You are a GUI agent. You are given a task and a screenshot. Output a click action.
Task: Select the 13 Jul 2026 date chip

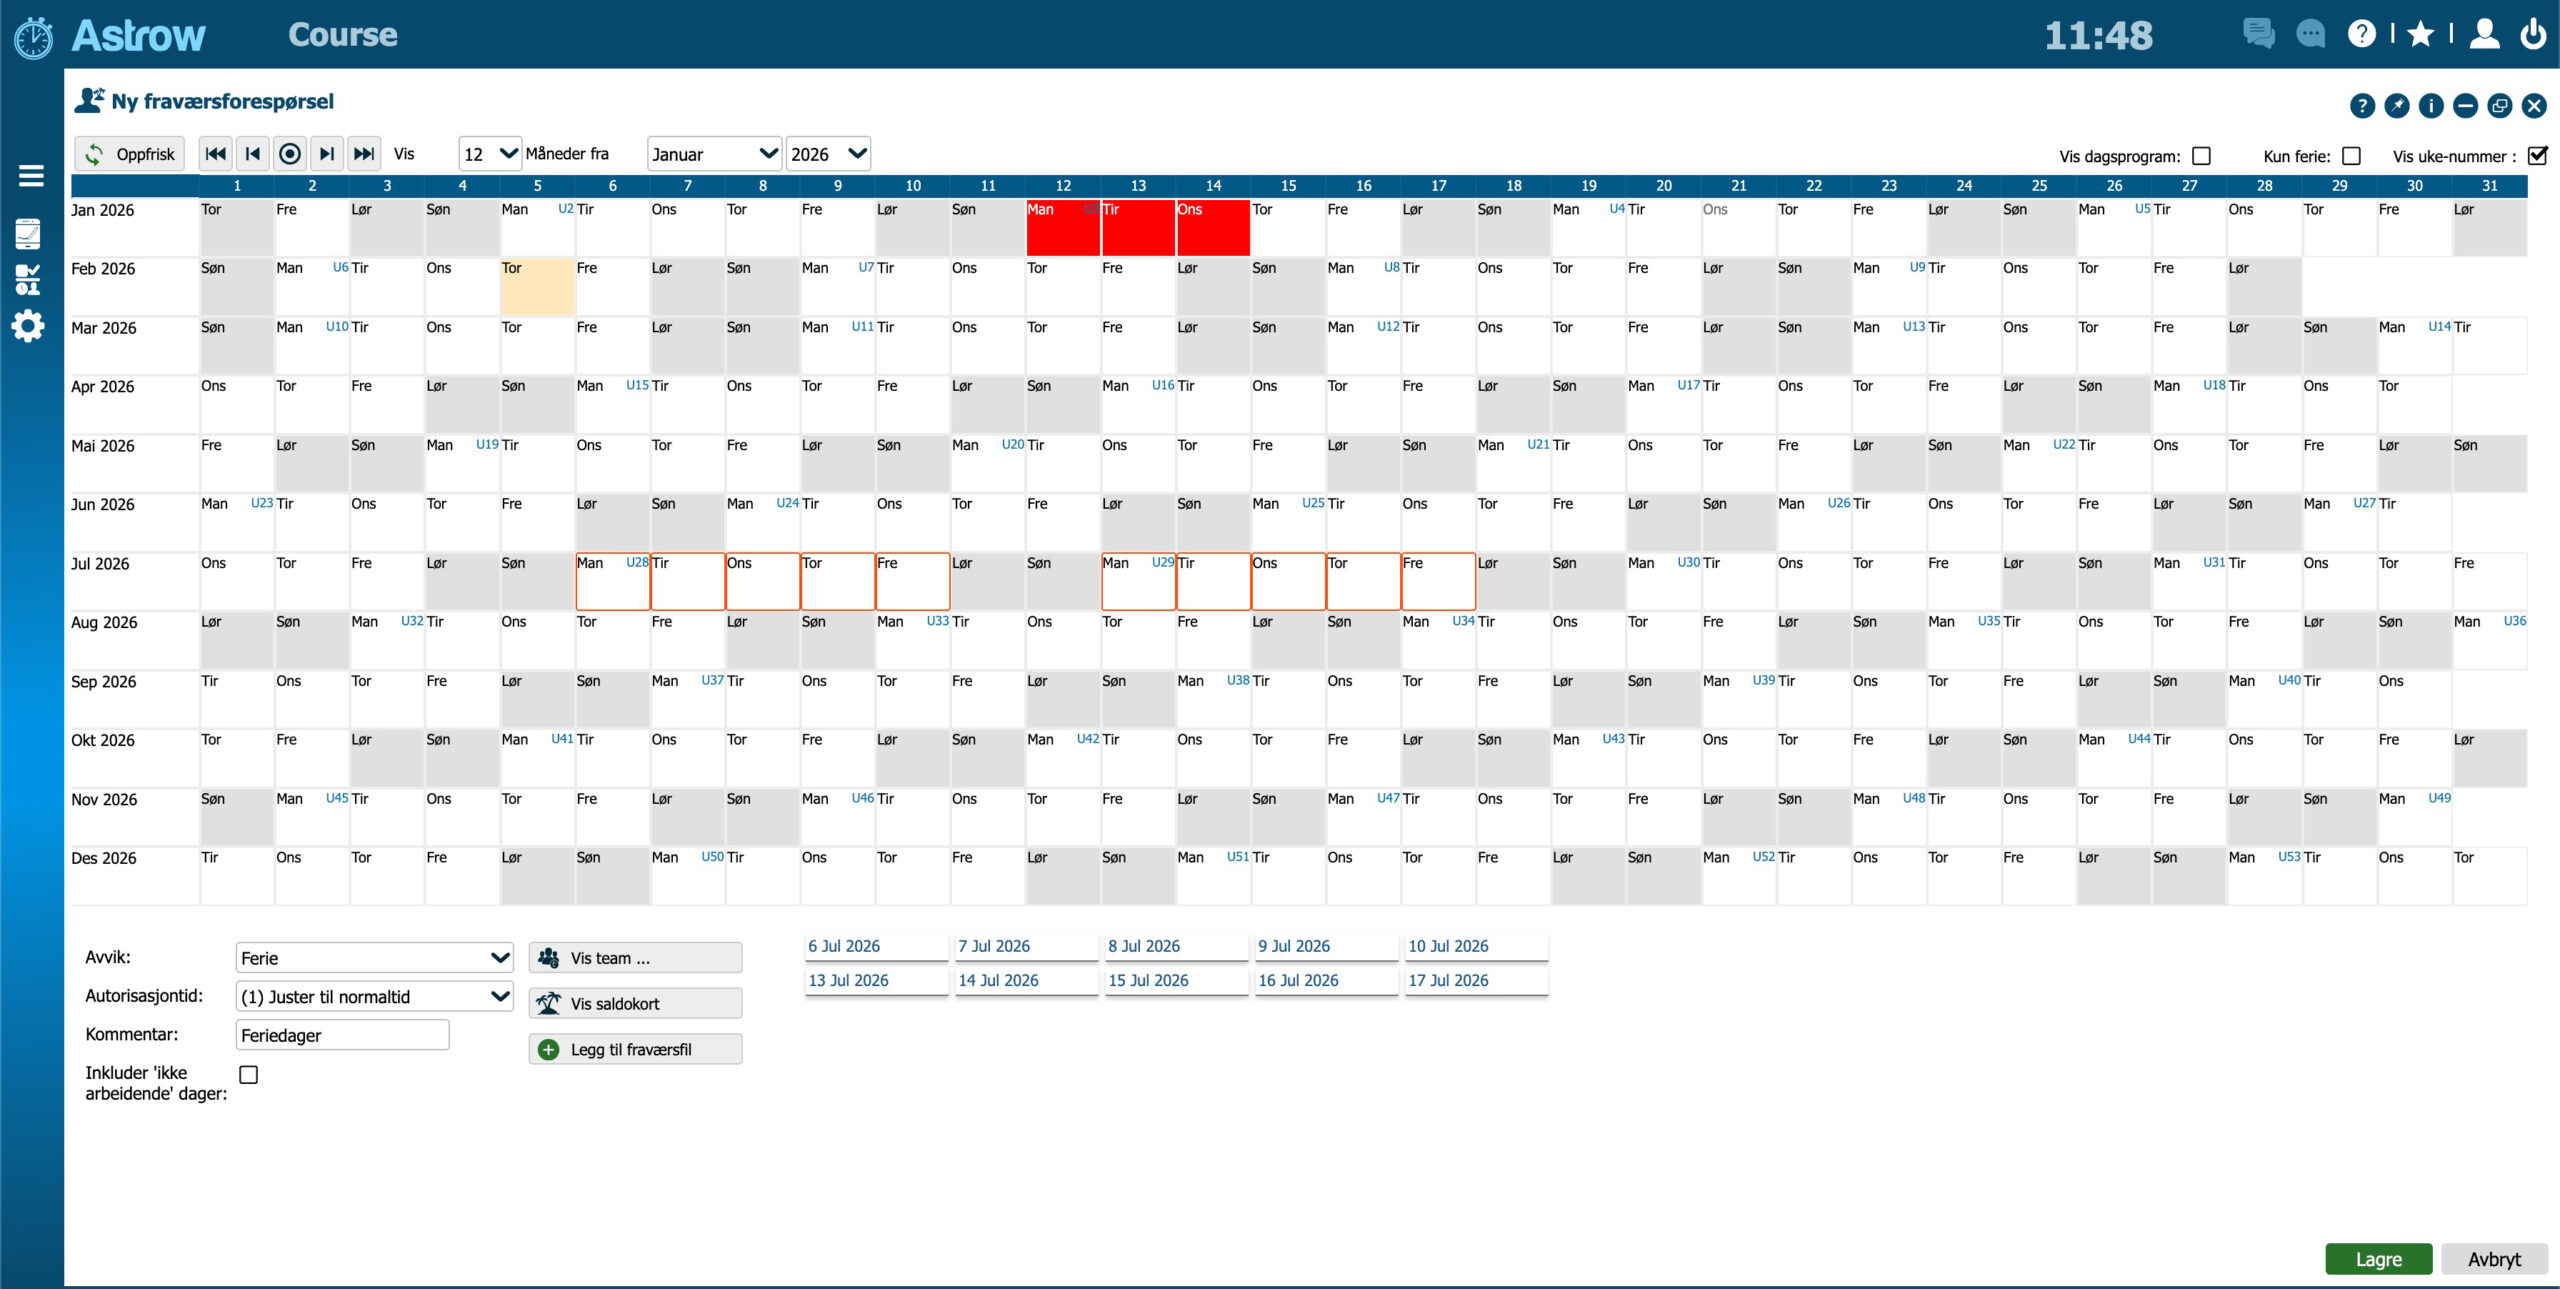click(x=875, y=980)
